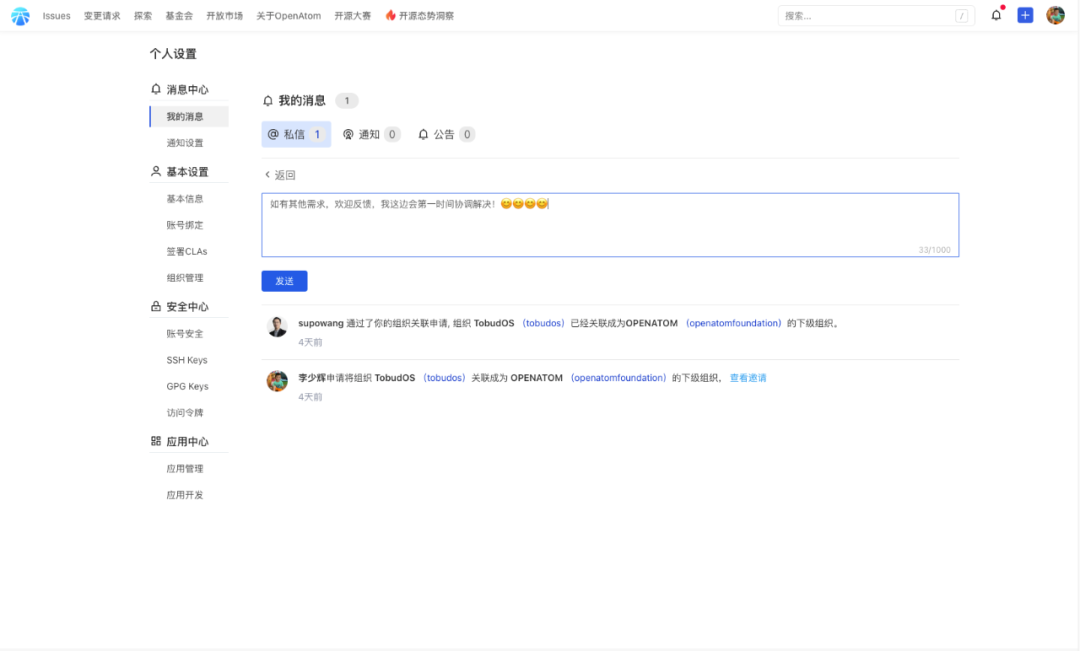The height and width of the screenshot is (651, 1080).
Task: Click the bell icon next to 我的消息 heading
Action: click(268, 101)
